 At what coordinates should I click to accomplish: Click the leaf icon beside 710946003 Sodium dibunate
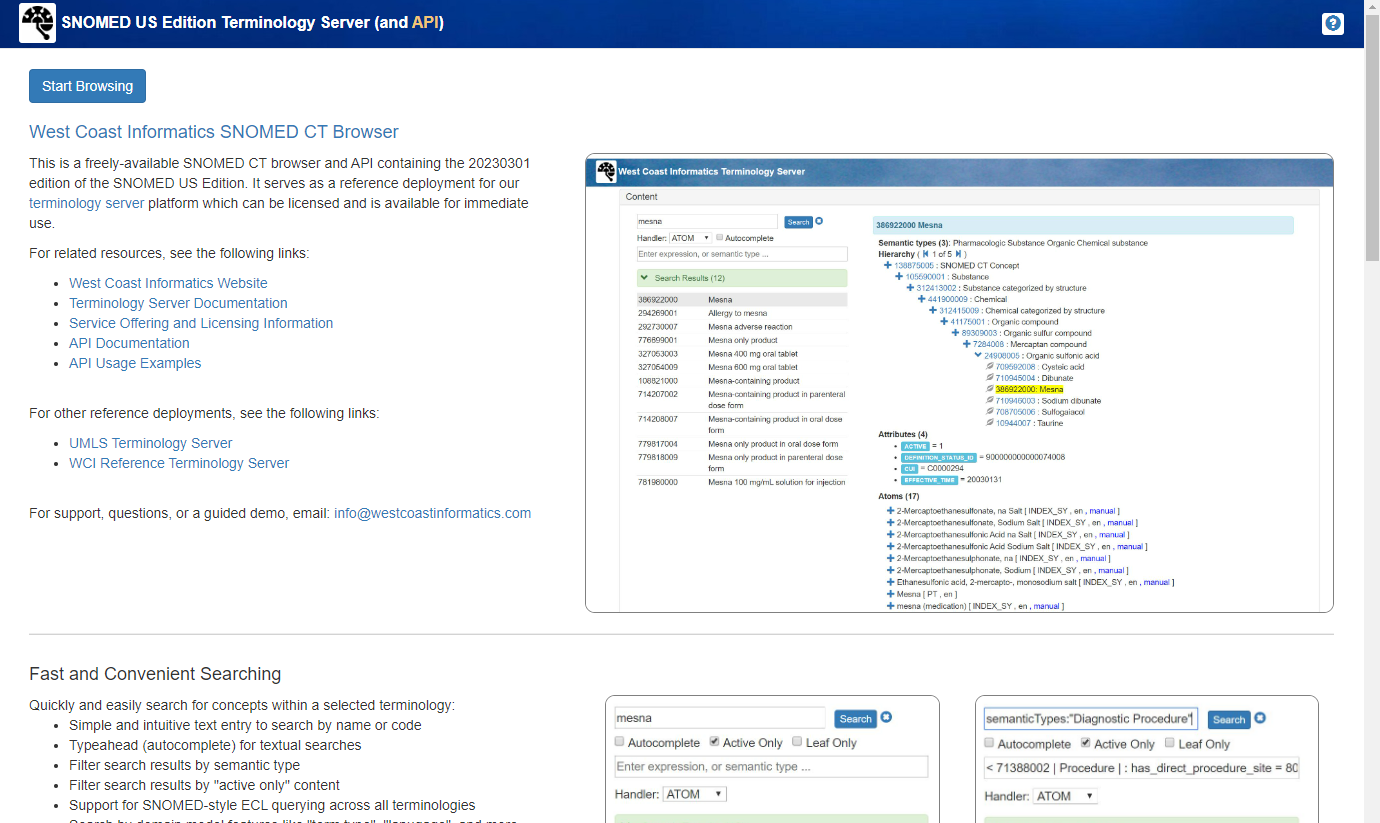tap(989, 400)
